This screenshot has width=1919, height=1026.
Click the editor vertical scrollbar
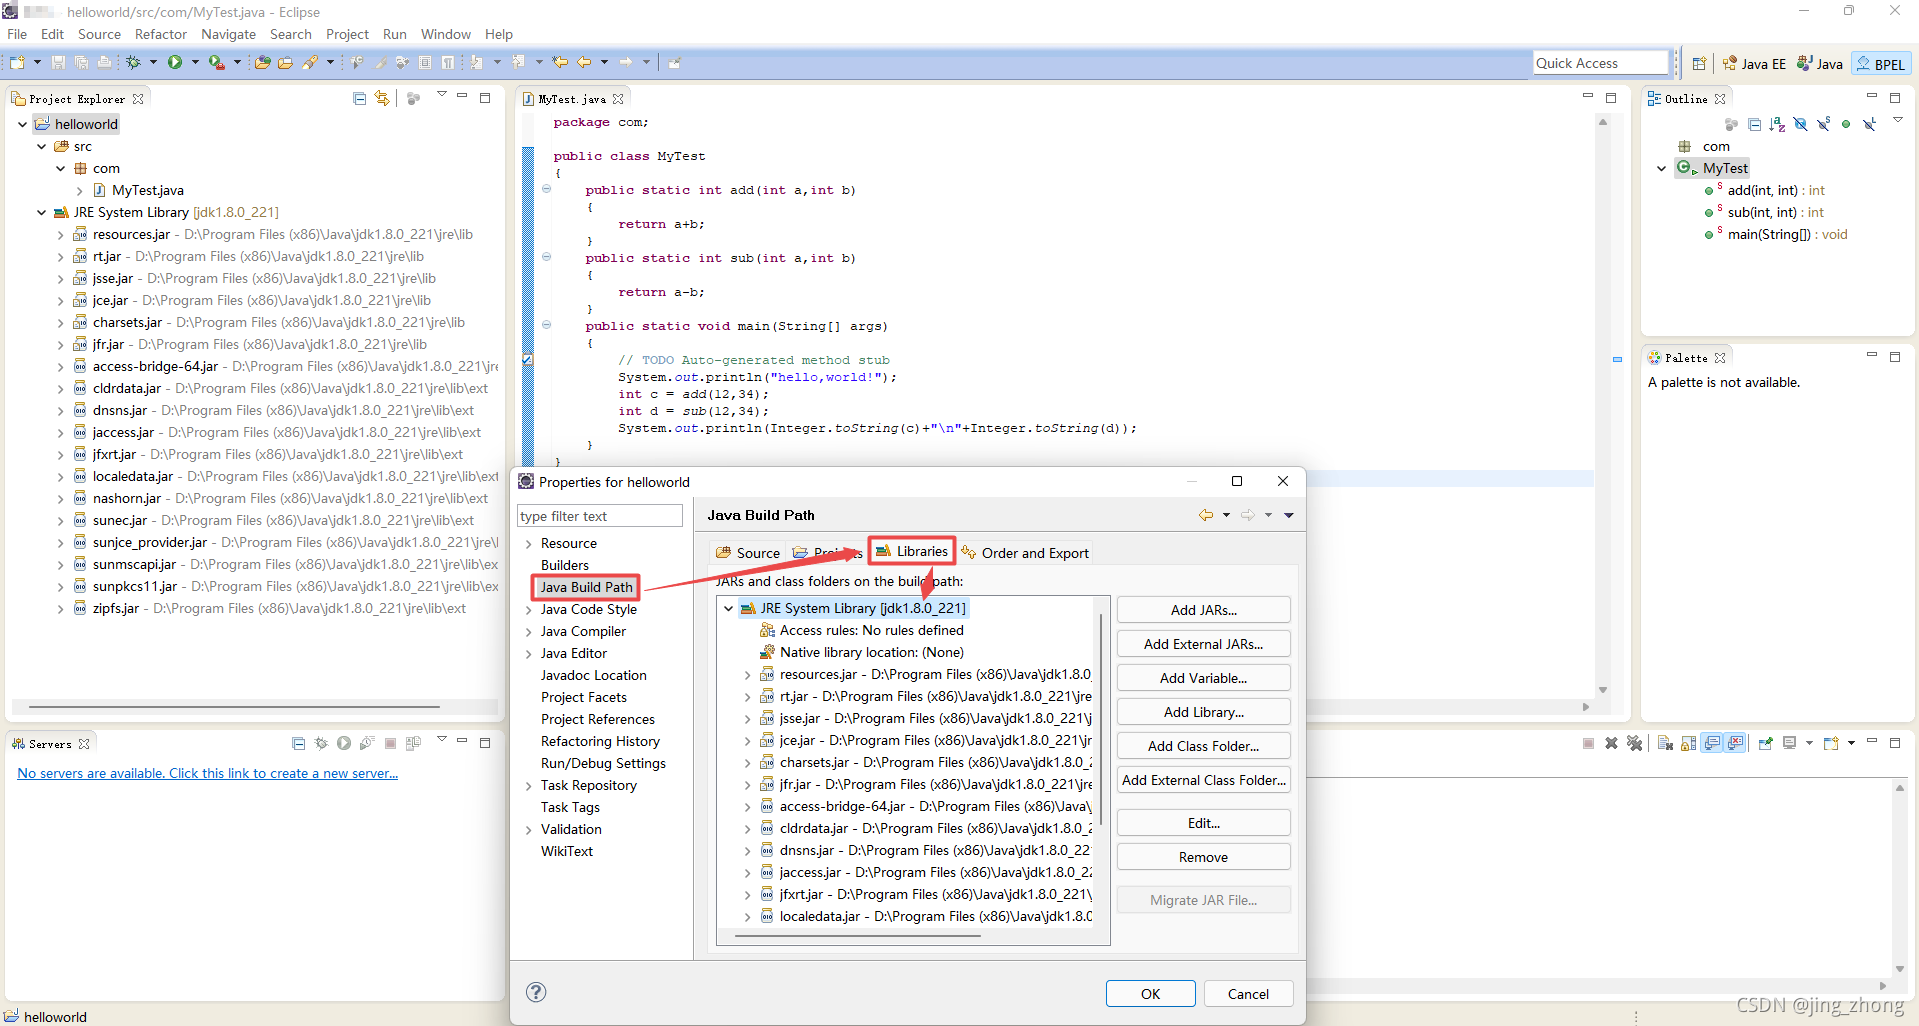coord(1602,405)
